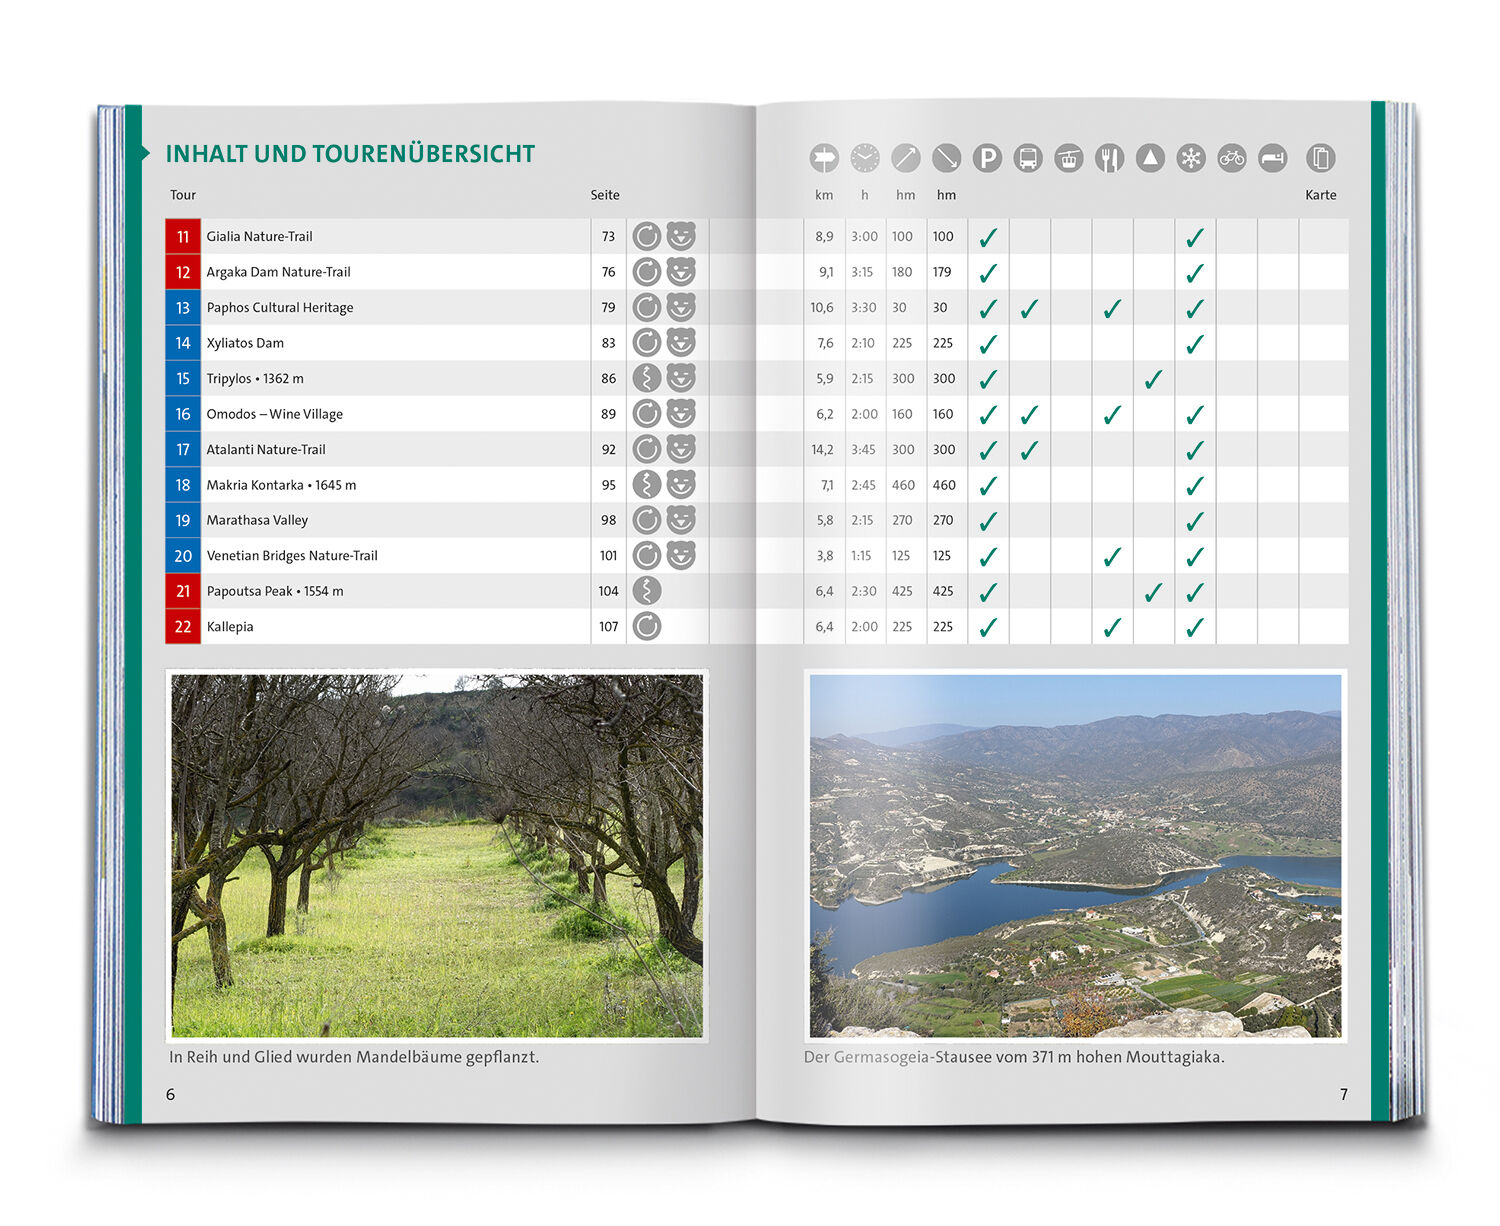1500x1226 pixels.
Task: Click the Marathasa Valley tour title
Action: (257, 520)
